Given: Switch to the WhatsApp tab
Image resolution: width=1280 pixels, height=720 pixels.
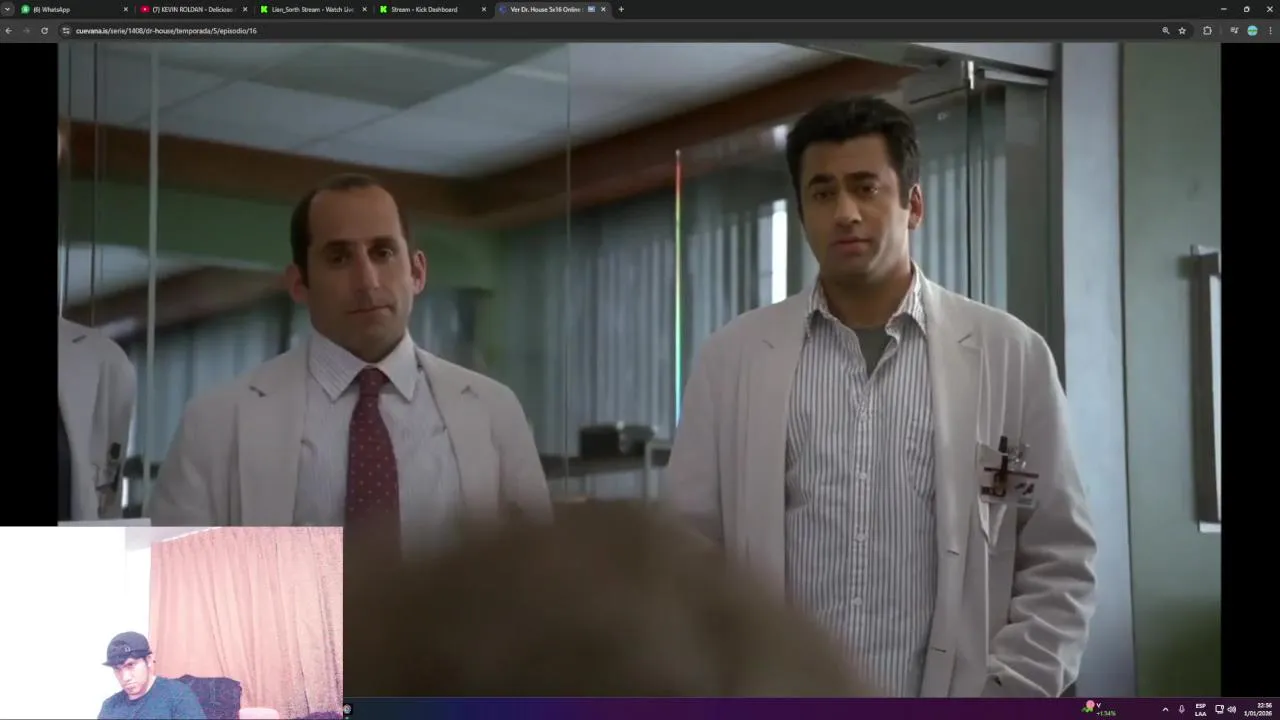Looking at the screenshot, I should pyautogui.click(x=73, y=9).
